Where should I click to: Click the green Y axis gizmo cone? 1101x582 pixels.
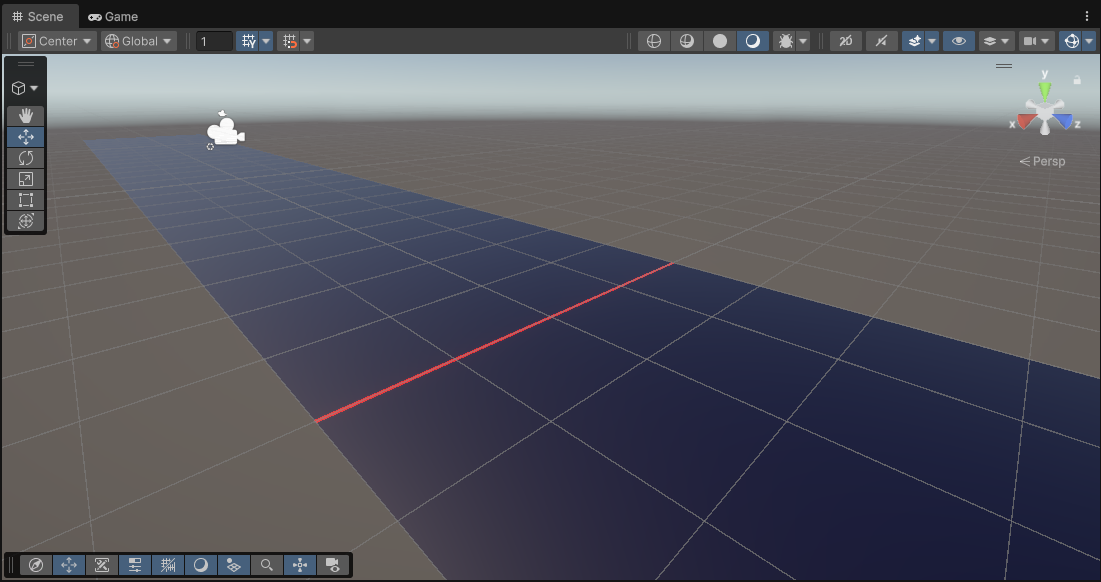point(1045,91)
